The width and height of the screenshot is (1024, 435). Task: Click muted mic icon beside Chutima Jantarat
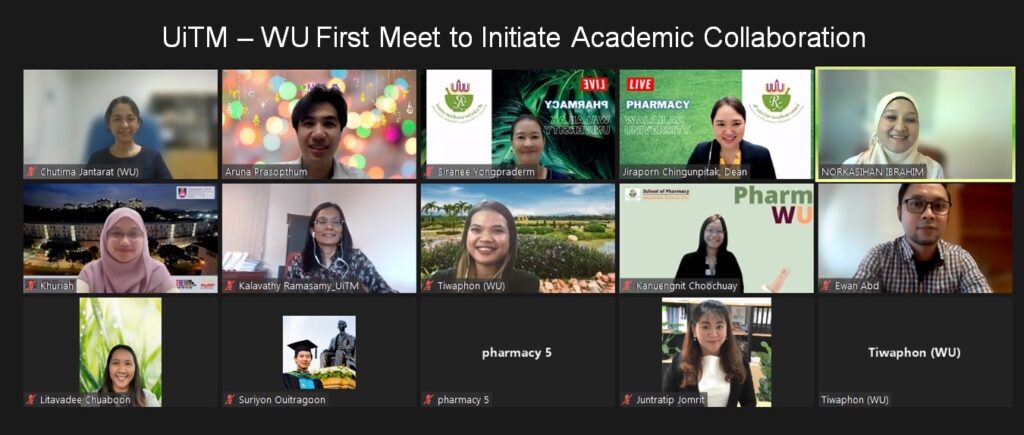pyautogui.click(x=31, y=172)
